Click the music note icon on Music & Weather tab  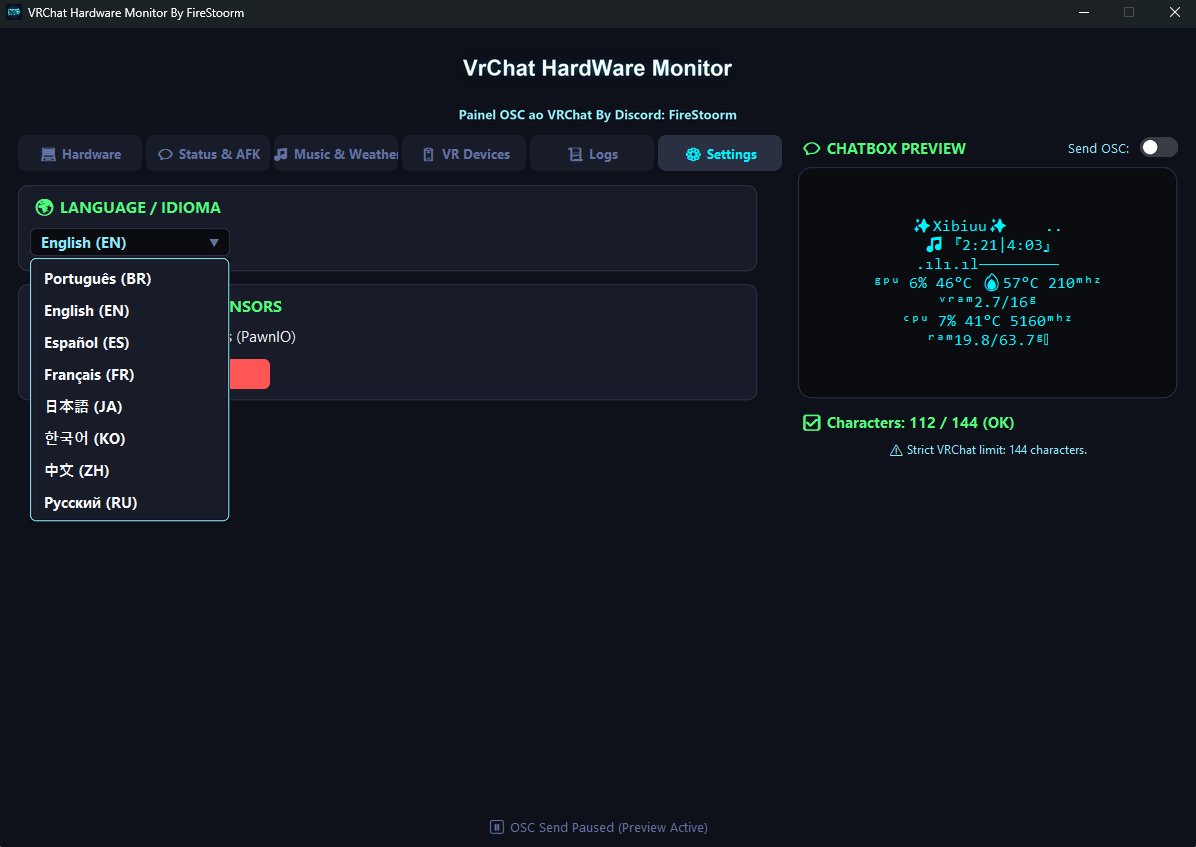tap(281, 154)
